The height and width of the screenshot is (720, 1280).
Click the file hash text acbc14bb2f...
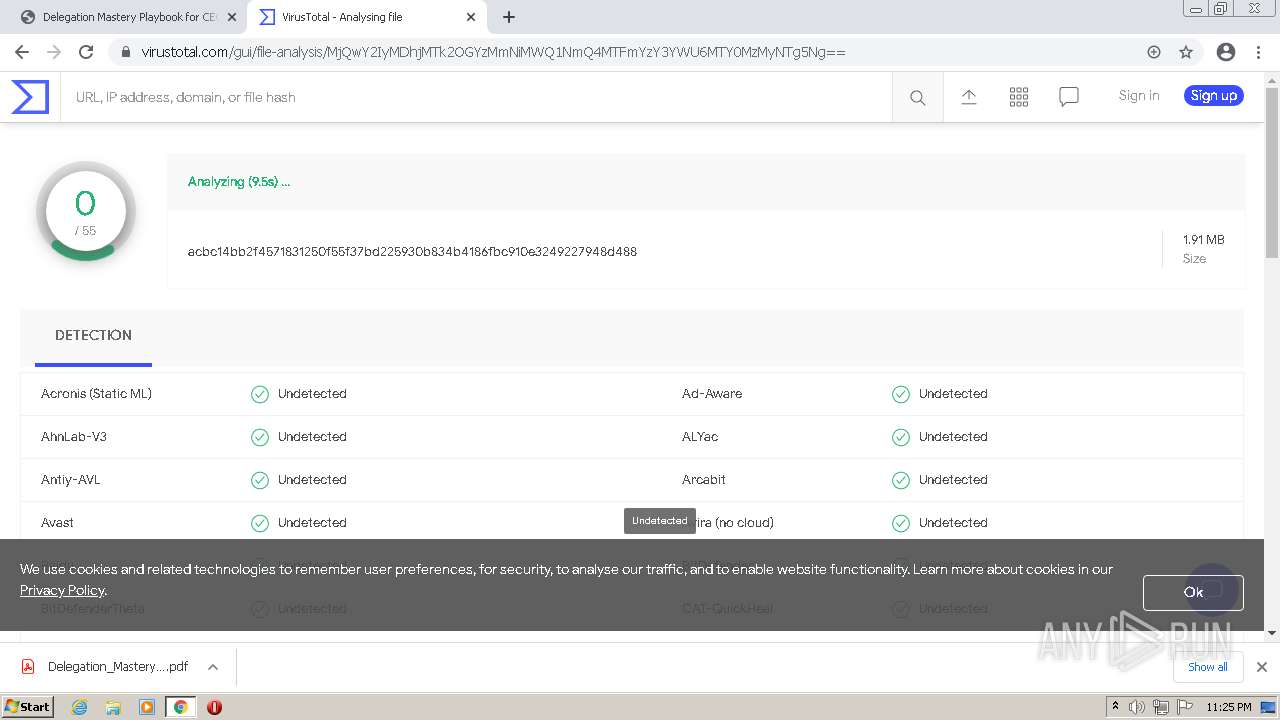pos(412,252)
